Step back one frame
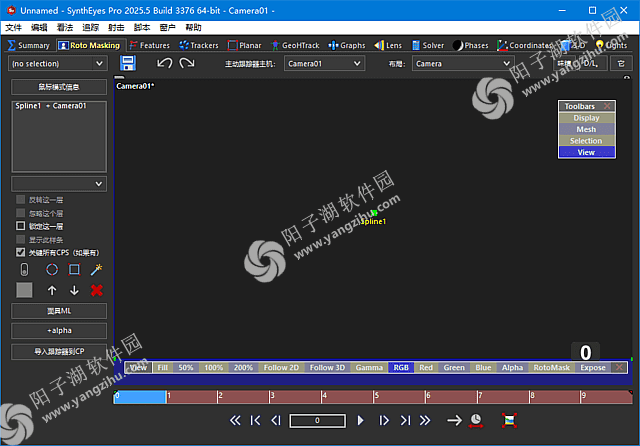 pos(276,420)
